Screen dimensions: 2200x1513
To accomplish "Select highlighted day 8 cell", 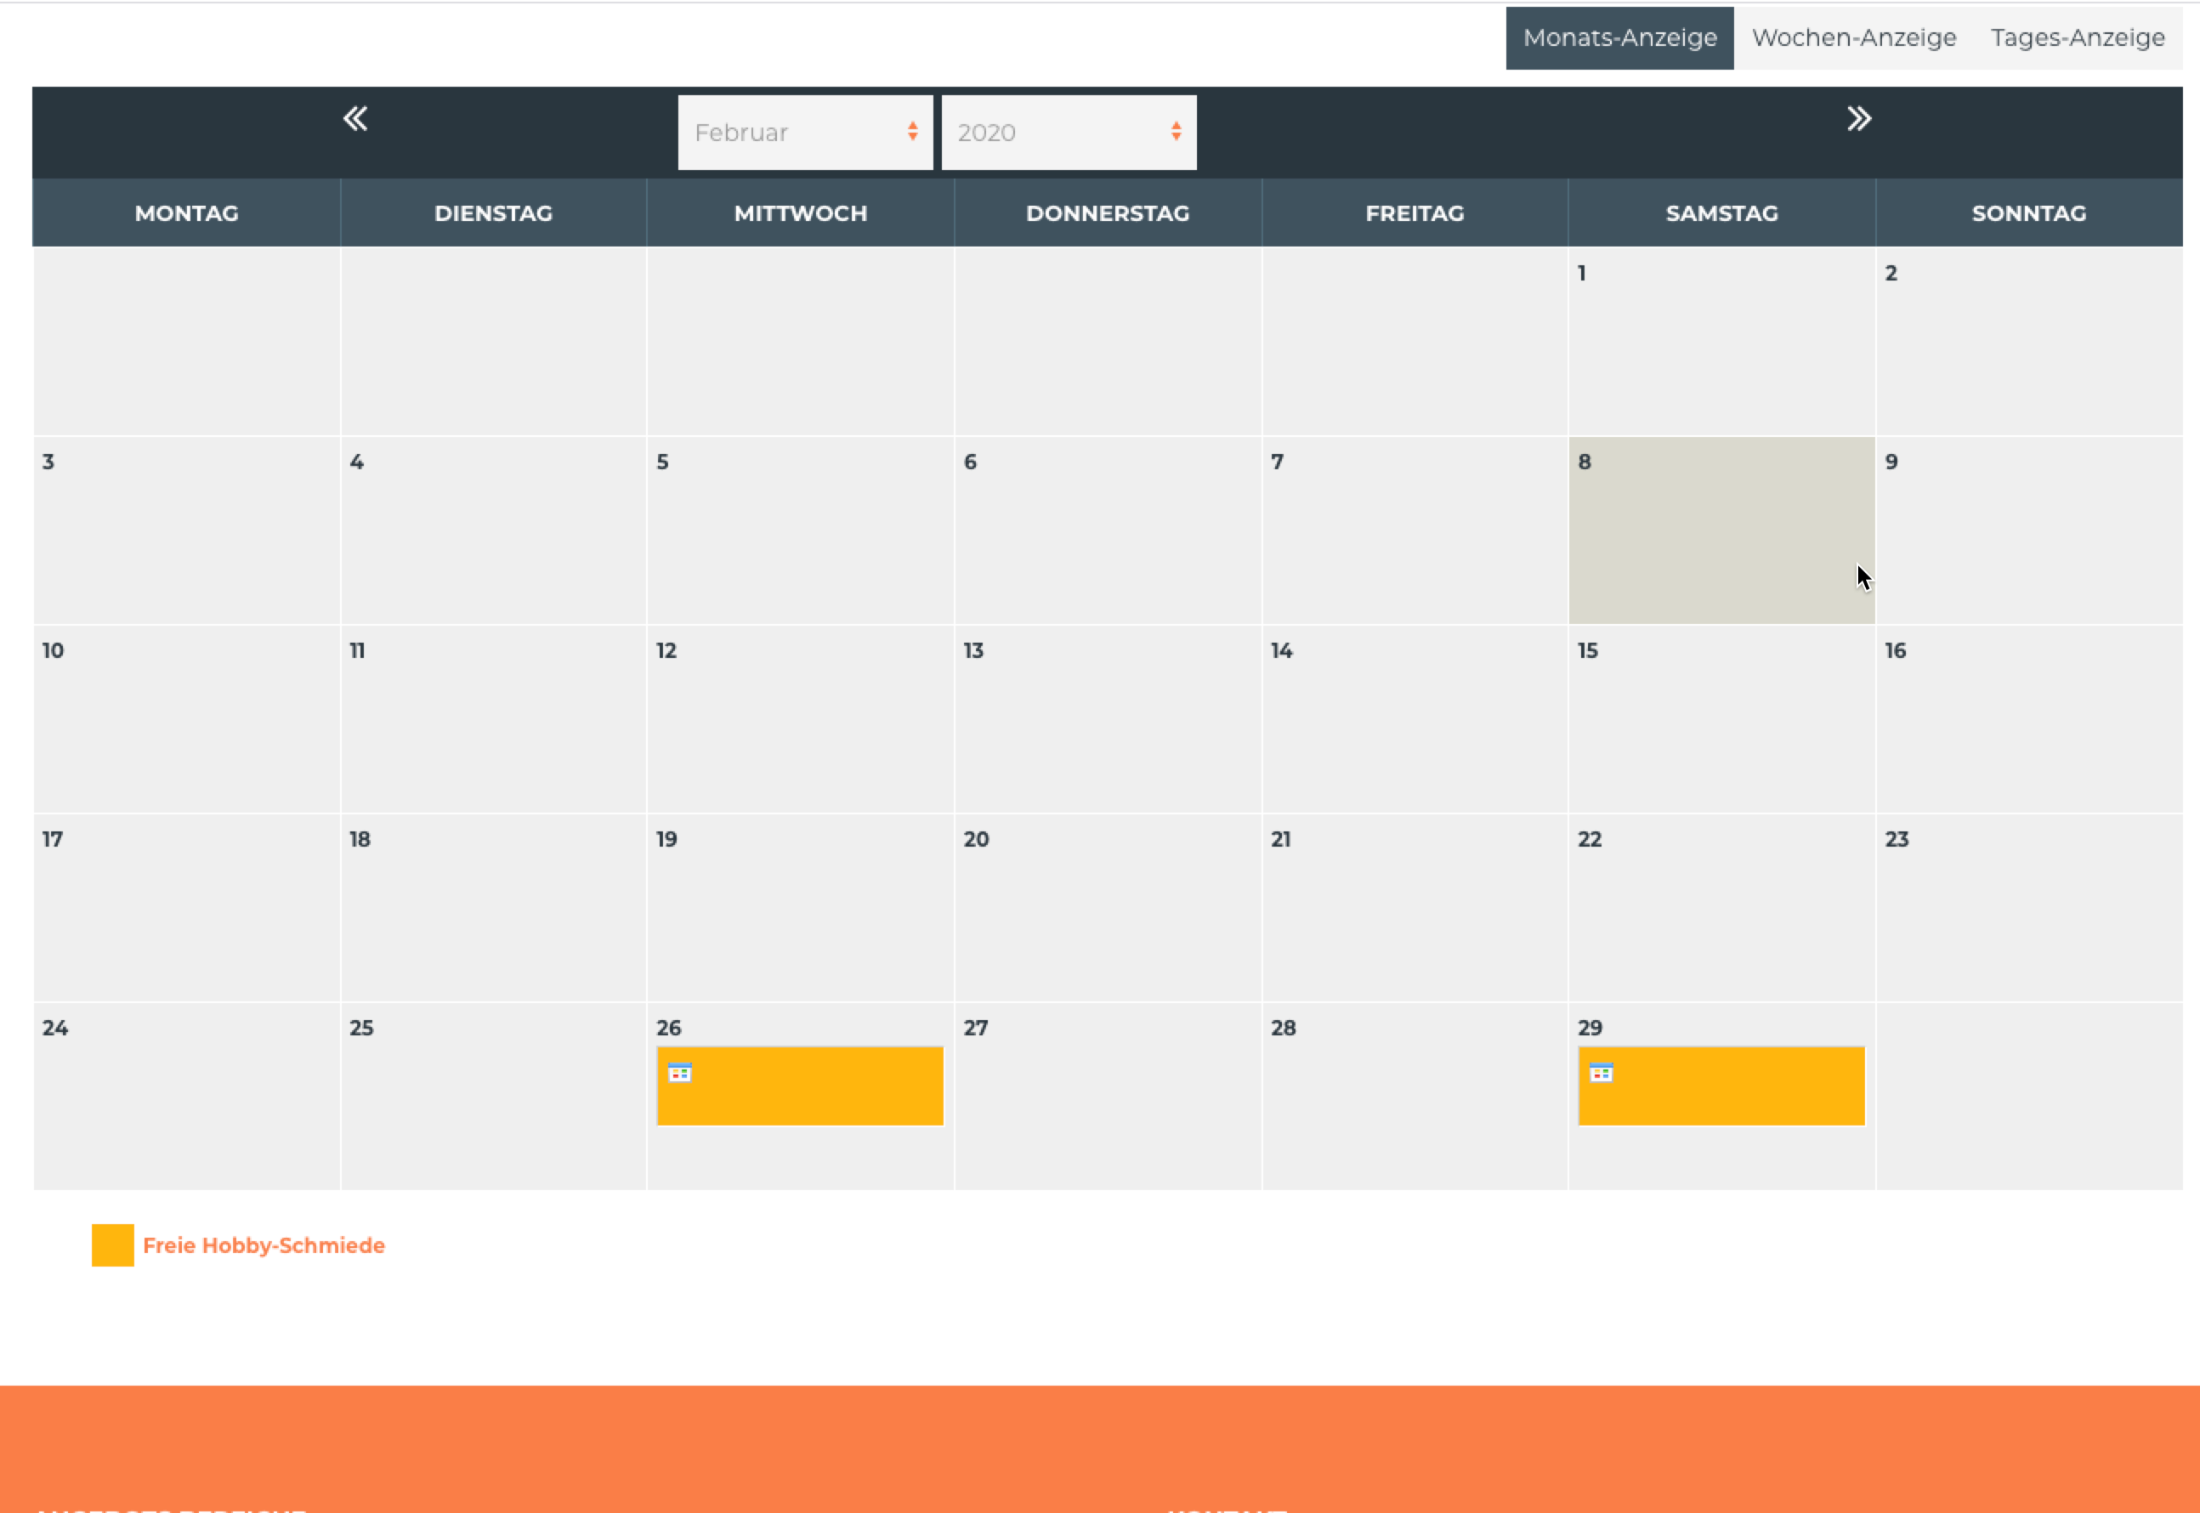I will tap(1720, 530).
